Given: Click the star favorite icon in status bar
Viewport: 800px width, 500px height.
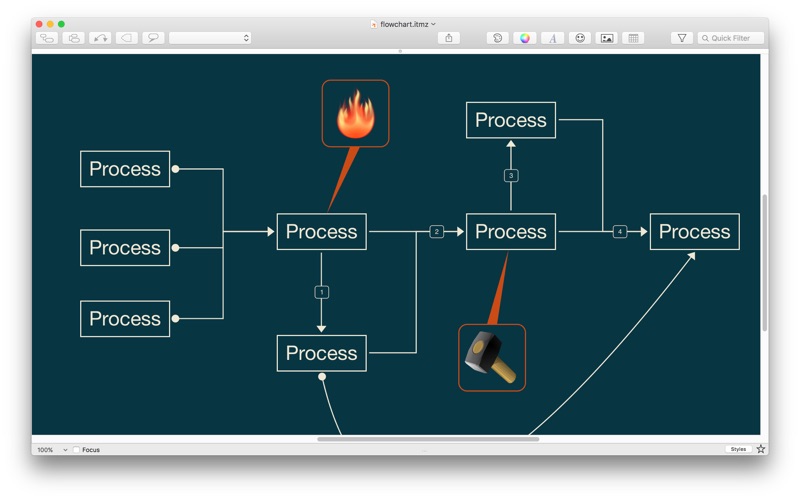Looking at the screenshot, I should point(761,449).
